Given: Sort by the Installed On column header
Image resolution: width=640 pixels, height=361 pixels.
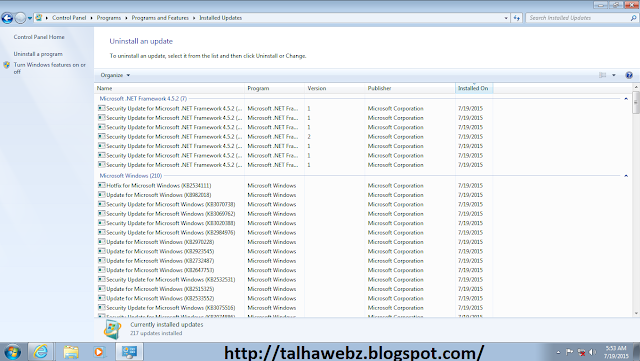Looking at the screenshot, I should tap(474, 88).
